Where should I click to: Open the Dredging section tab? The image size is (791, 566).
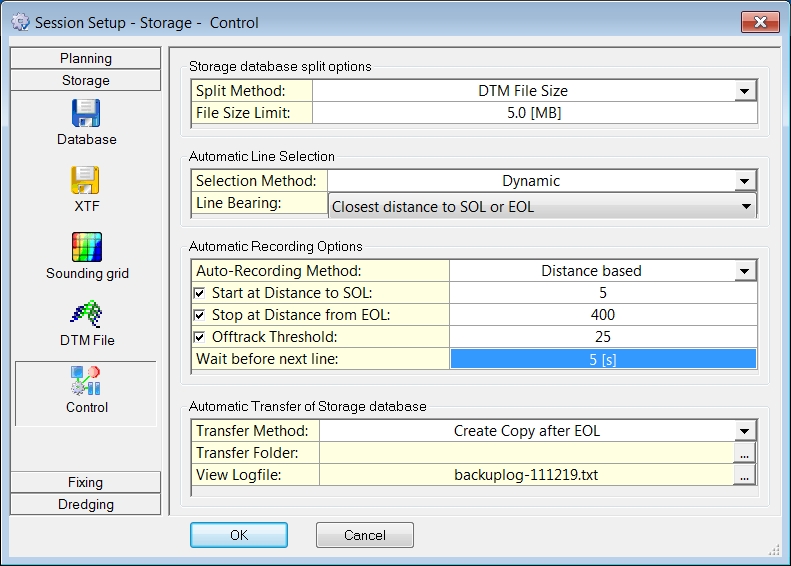(86, 505)
